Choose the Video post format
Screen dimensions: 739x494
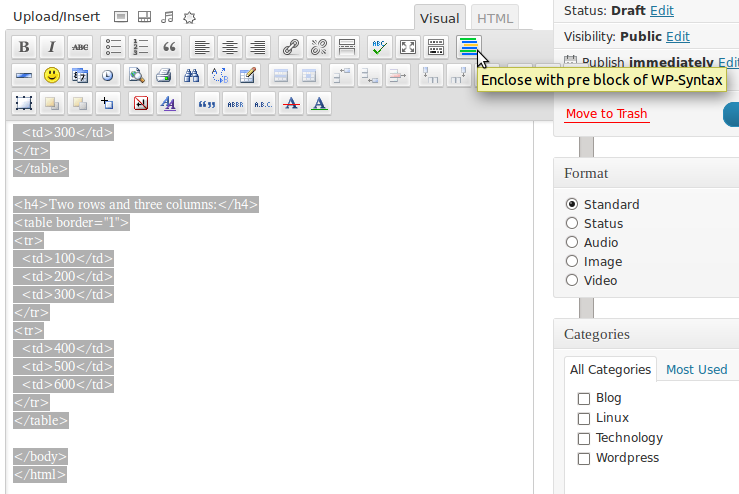(x=572, y=280)
